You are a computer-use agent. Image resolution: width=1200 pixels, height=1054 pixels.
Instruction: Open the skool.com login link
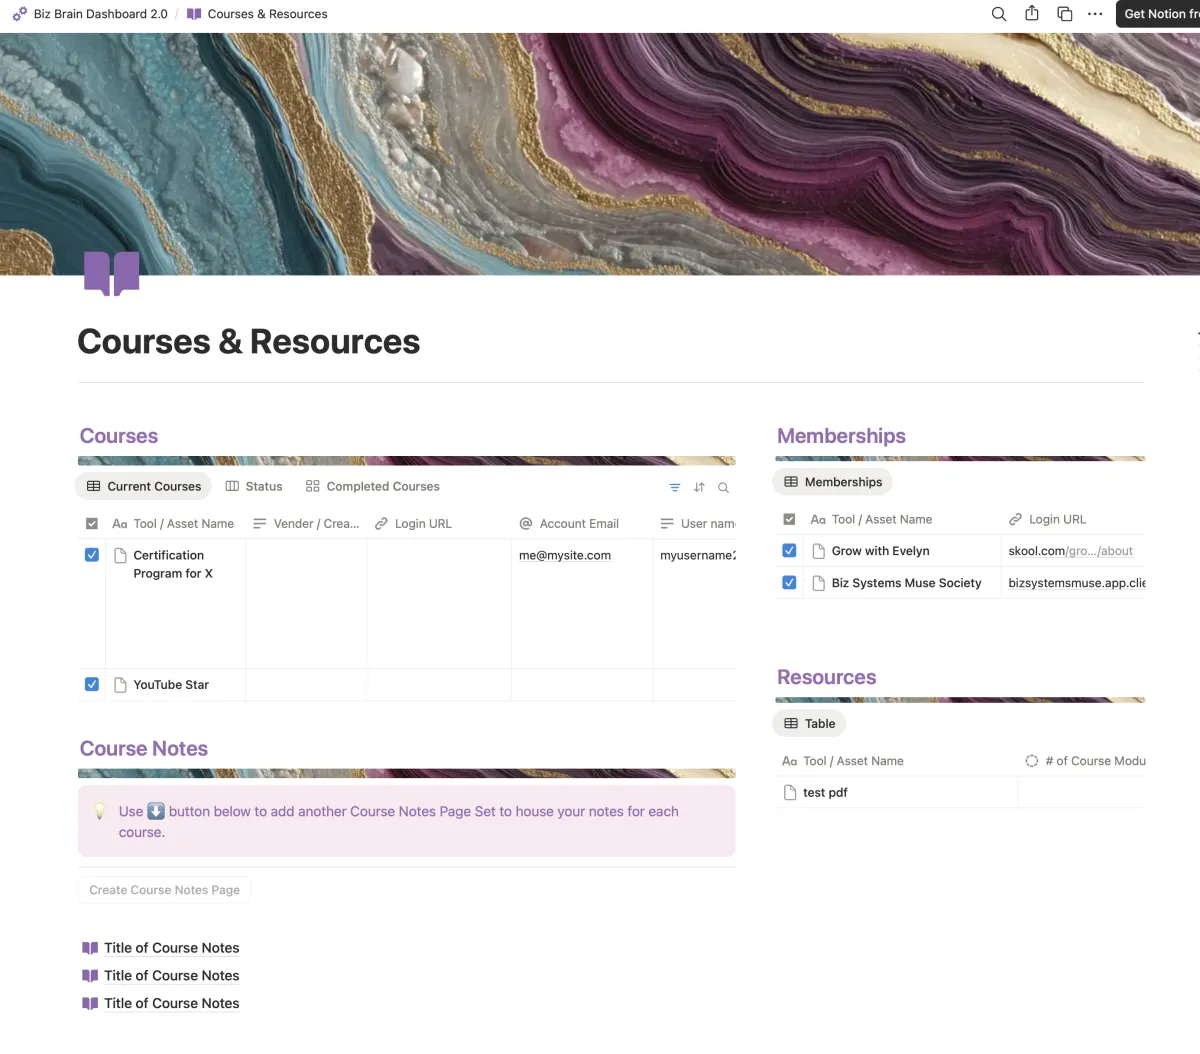pyautogui.click(x=1071, y=551)
